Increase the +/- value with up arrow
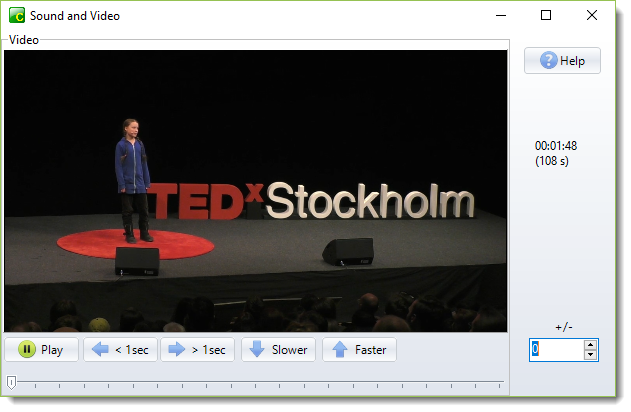Image resolution: width=631 pixels, height=412 pixels. click(590, 345)
